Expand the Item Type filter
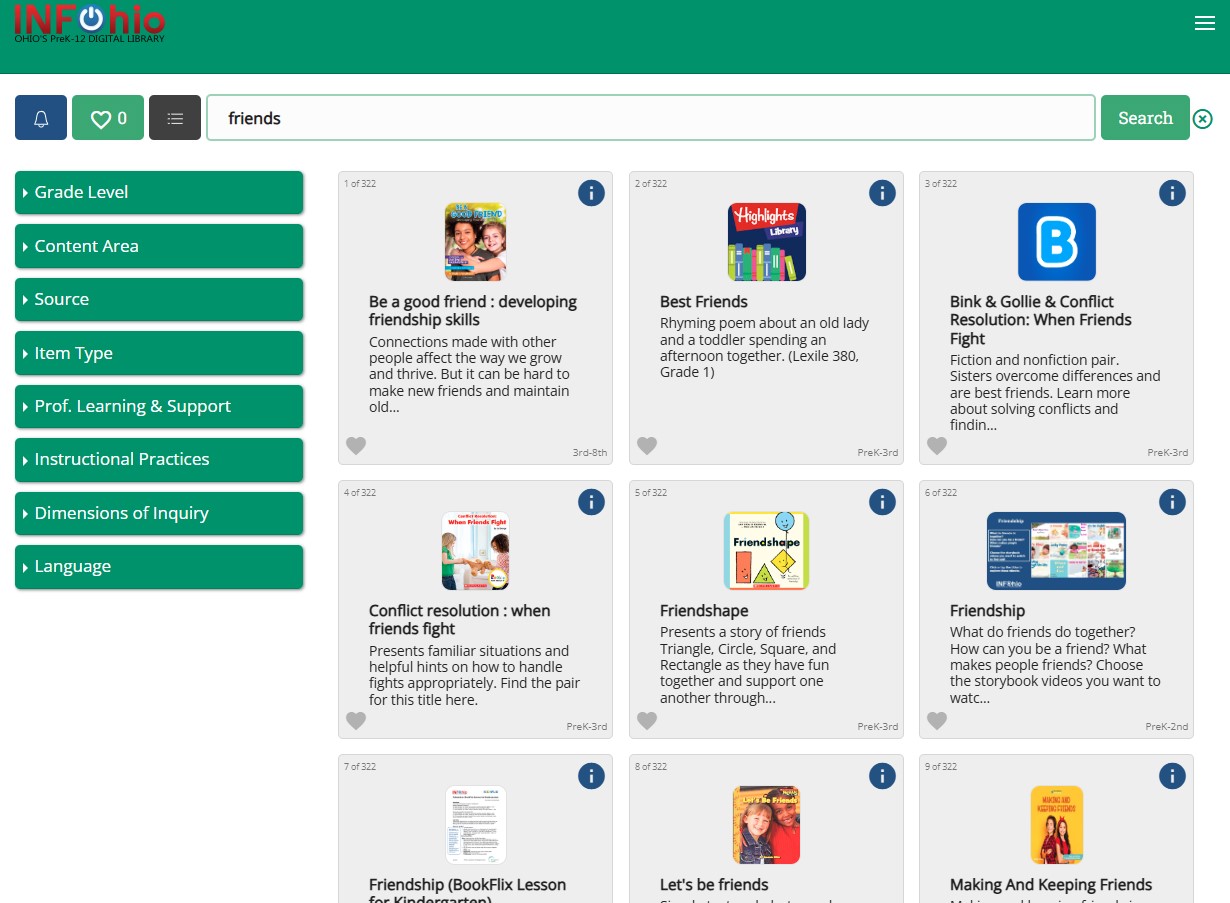The height and width of the screenshot is (903, 1230). pos(159,353)
